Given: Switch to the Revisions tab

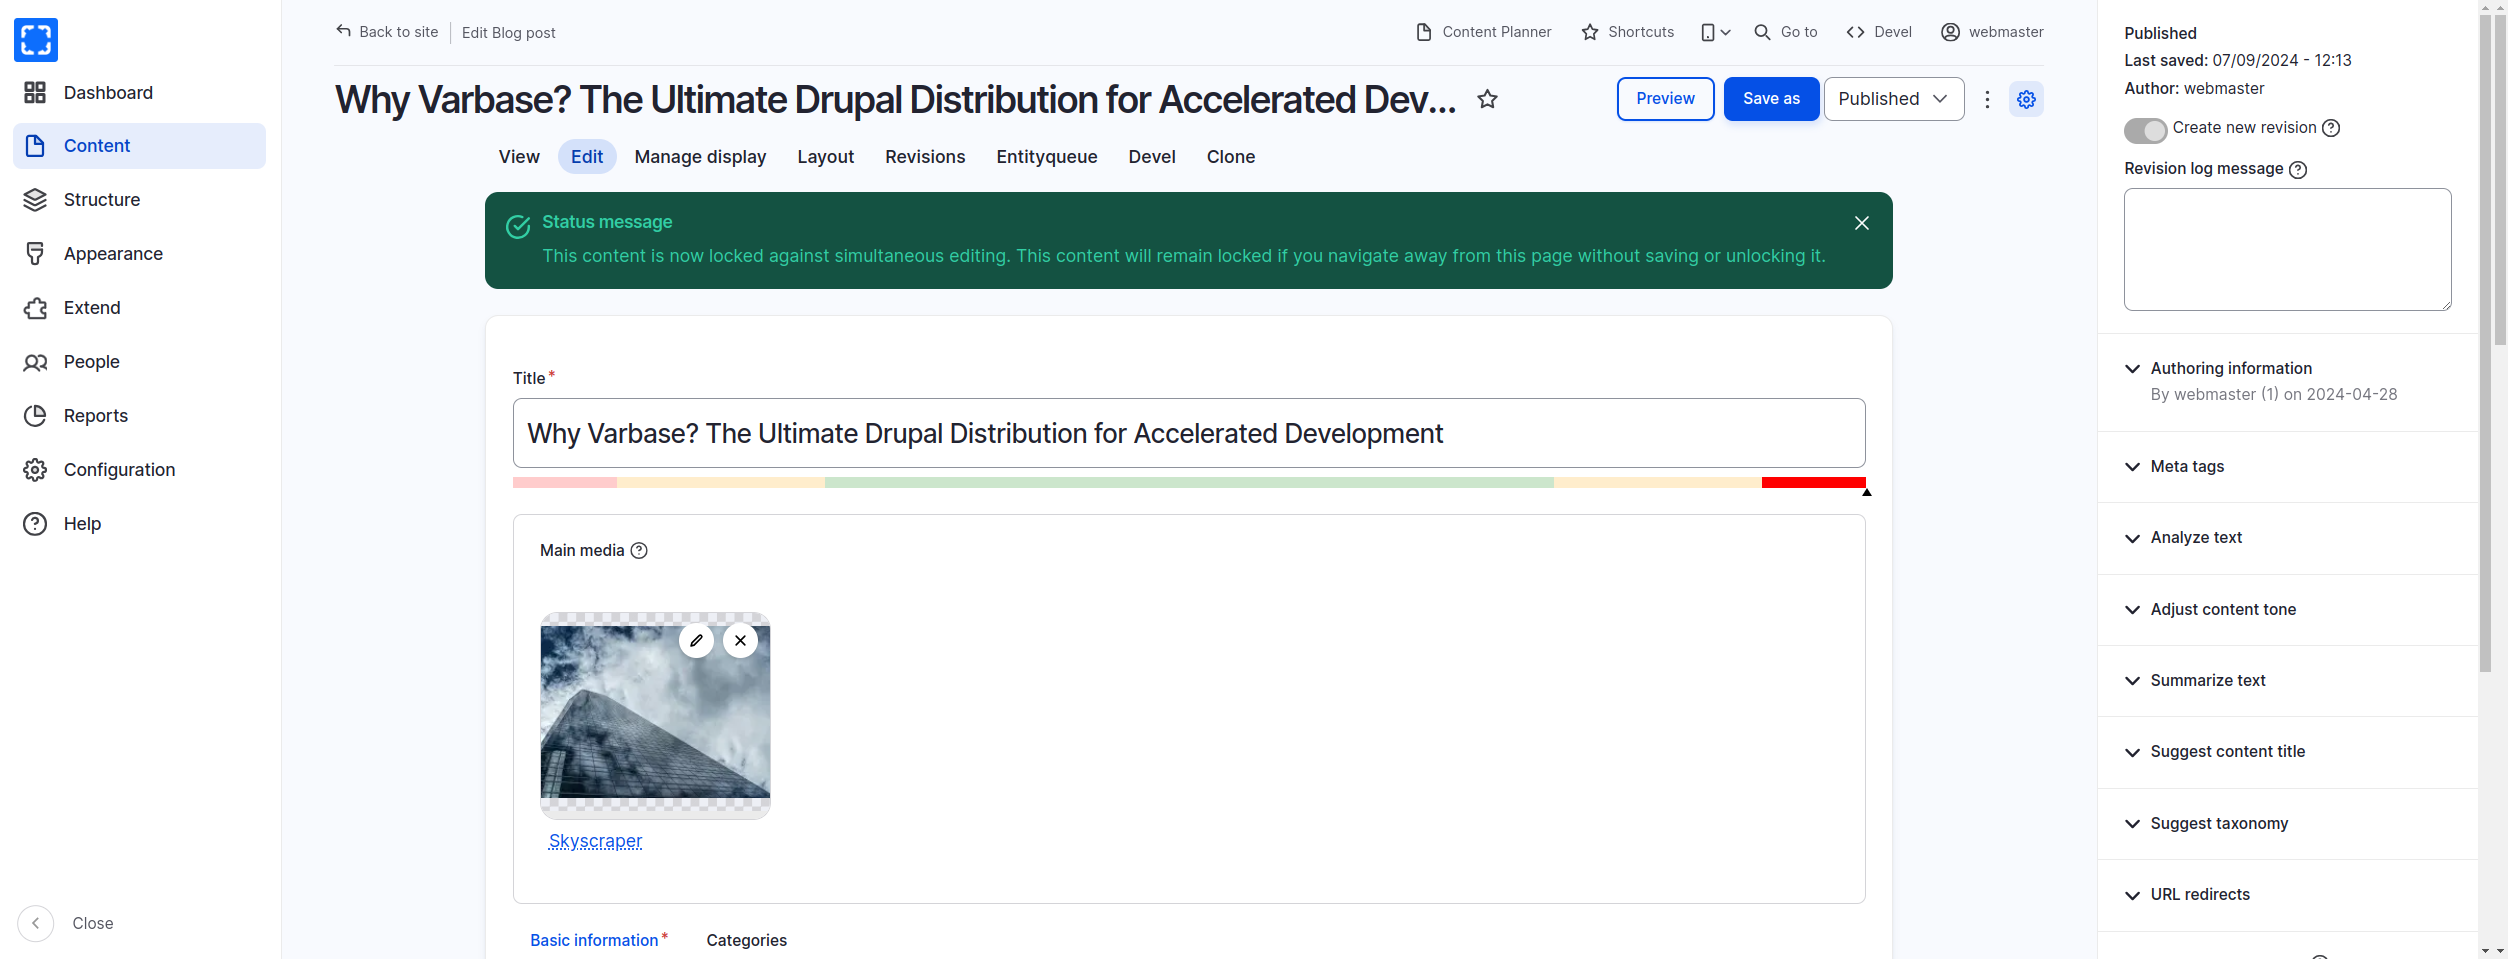Looking at the screenshot, I should 924,157.
